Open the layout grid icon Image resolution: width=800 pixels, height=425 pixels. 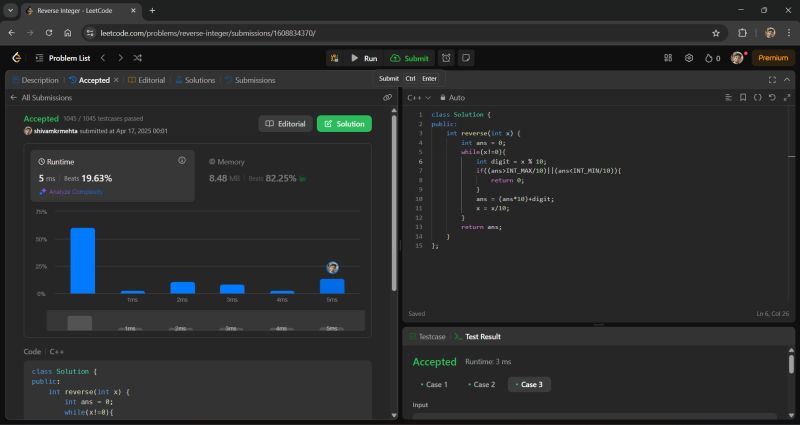[x=668, y=58]
